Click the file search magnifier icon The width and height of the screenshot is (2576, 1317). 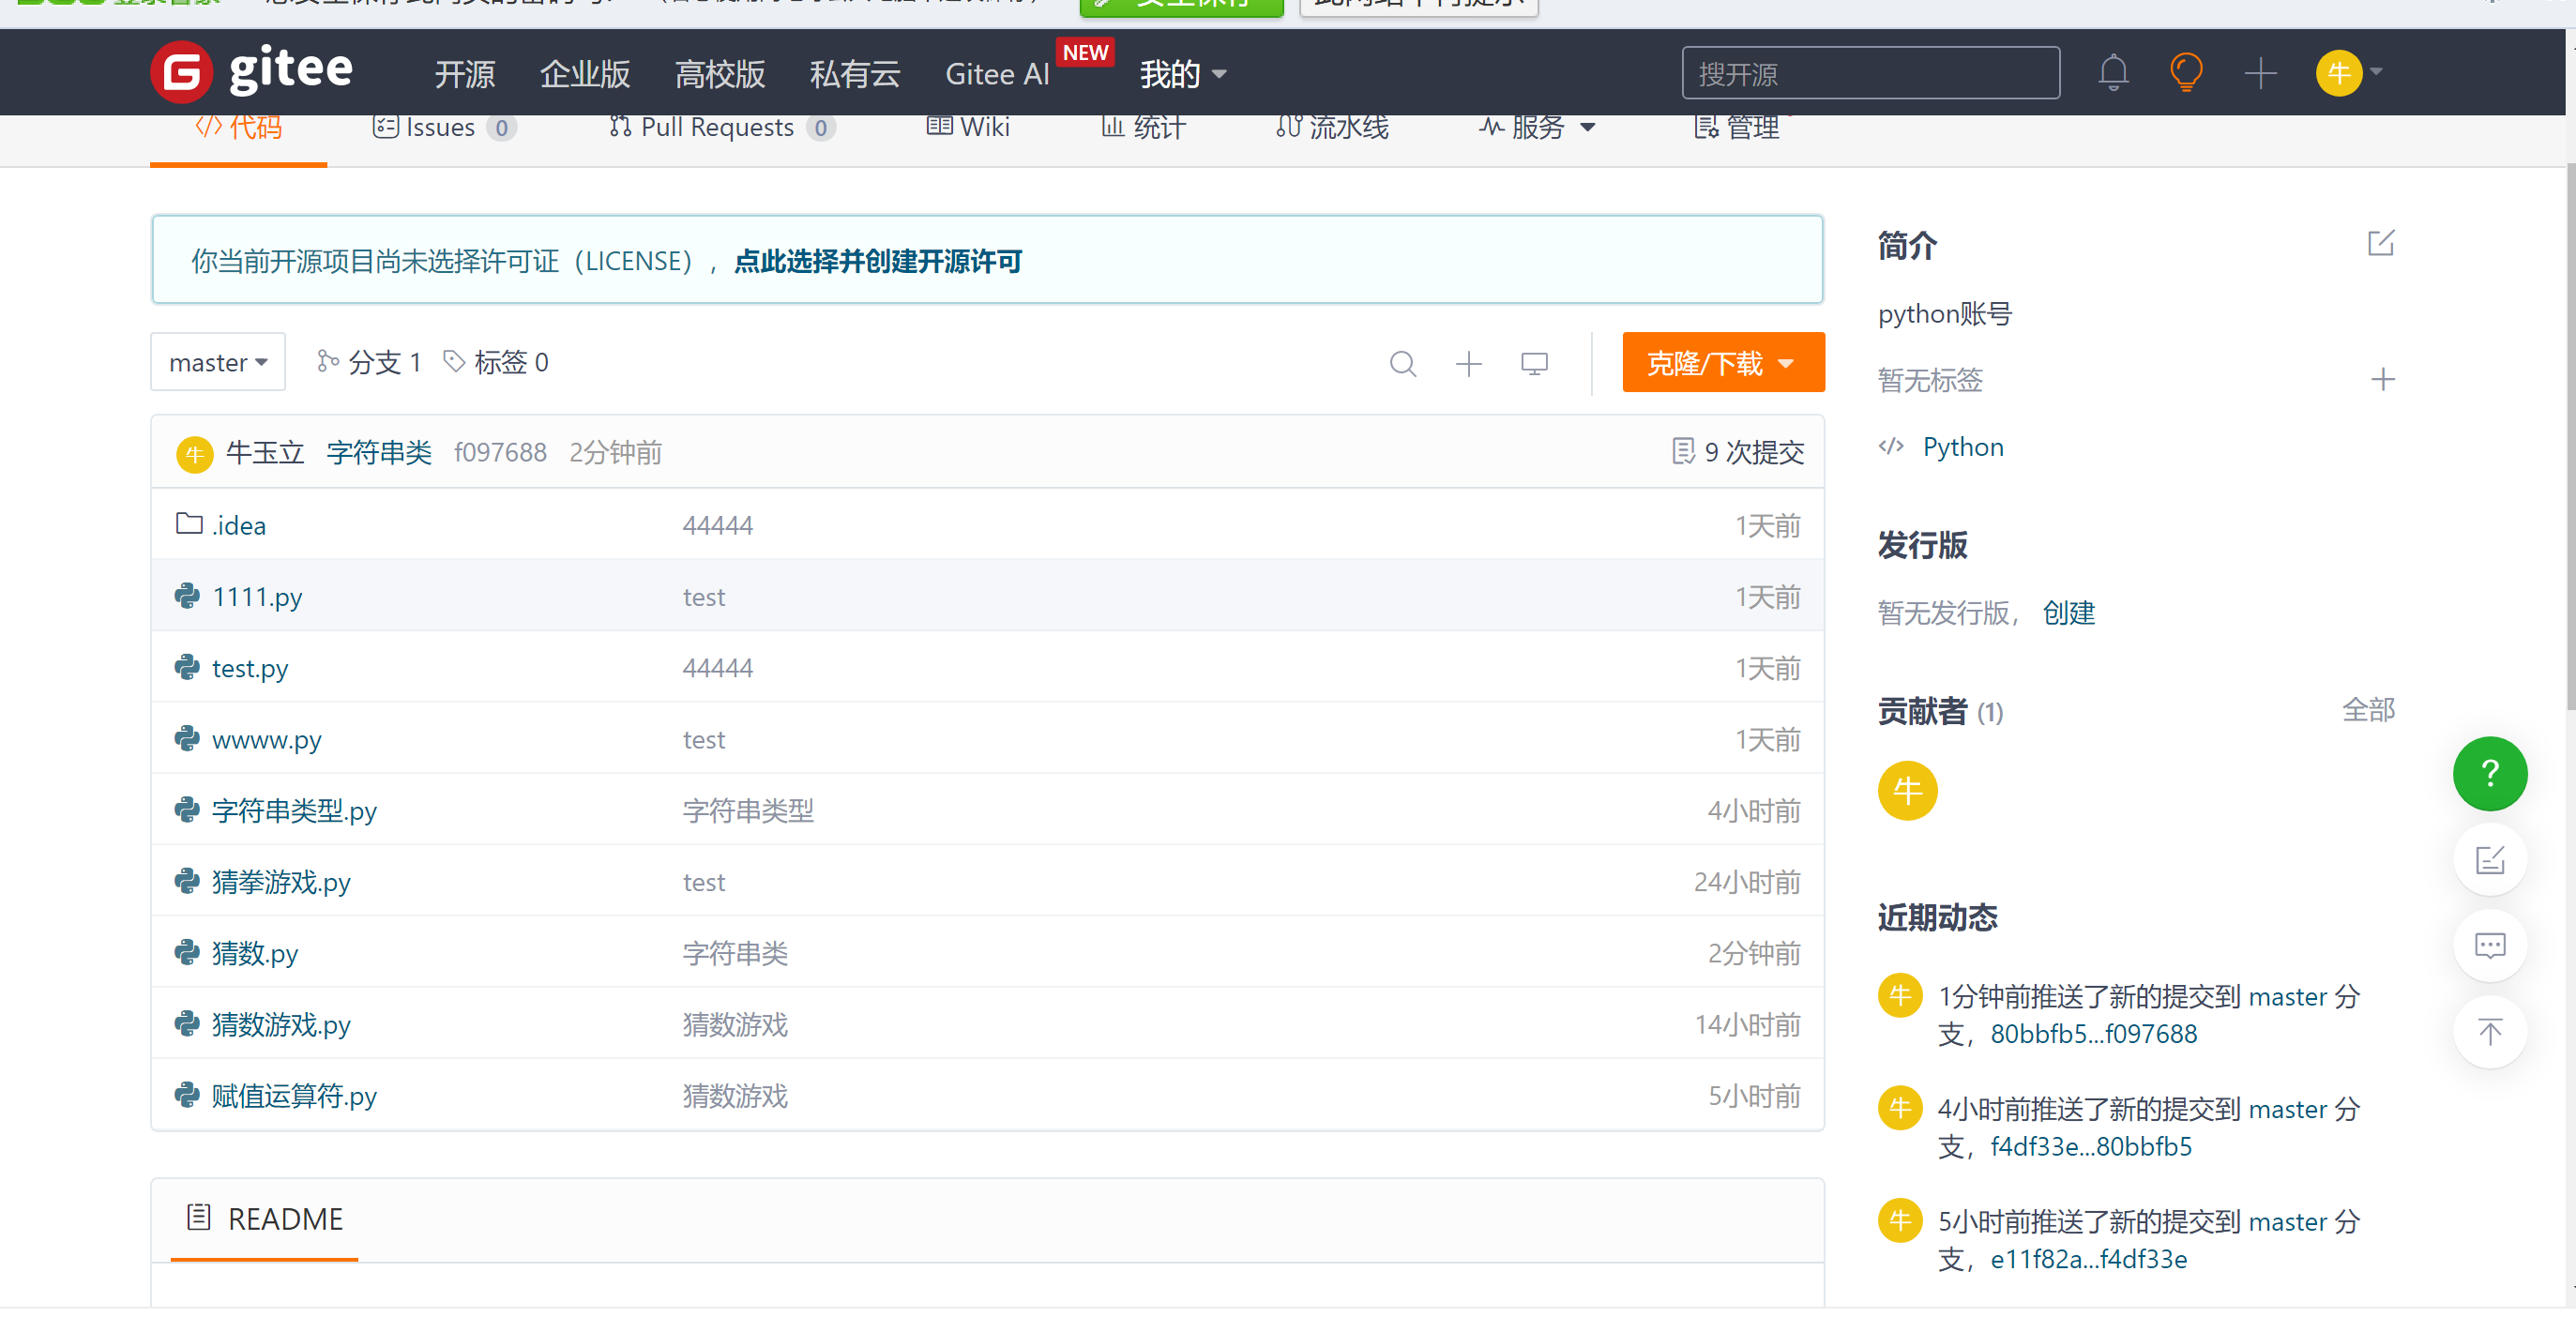click(x=1402, y=363)
